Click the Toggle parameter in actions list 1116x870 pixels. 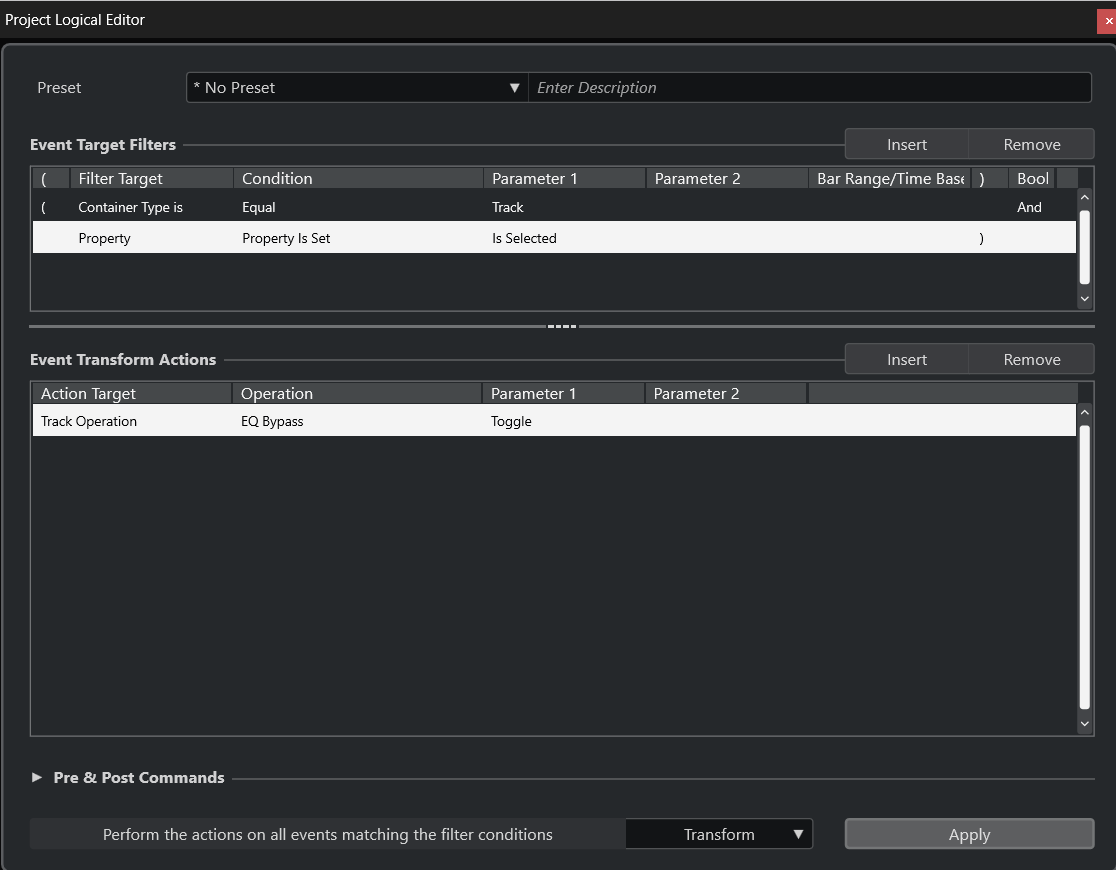(511, 422)
